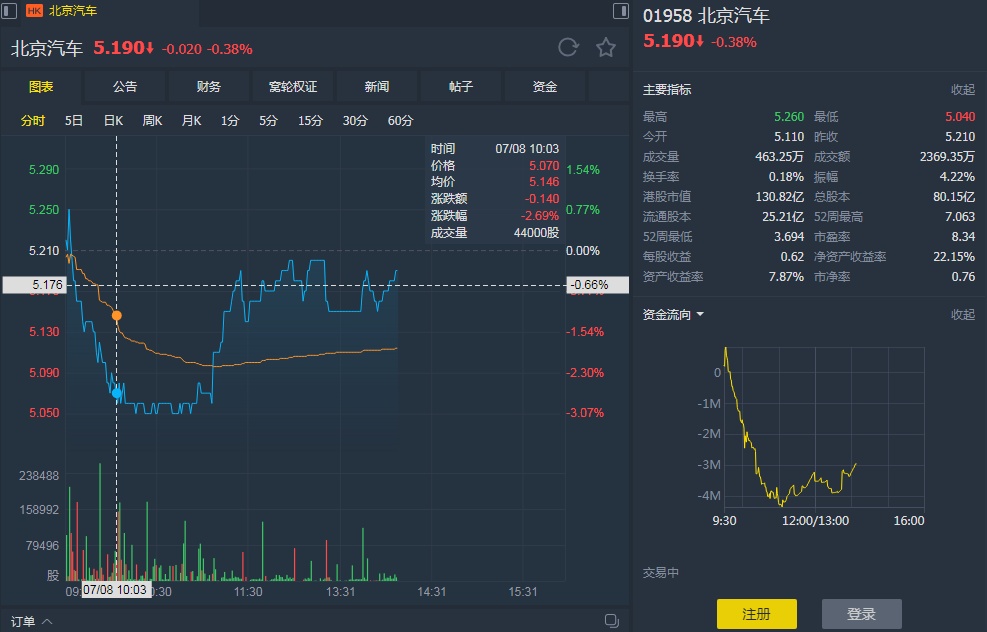Click the blue price marker on chart
Viewport: 987px width, 632px height.
[116, 393]
